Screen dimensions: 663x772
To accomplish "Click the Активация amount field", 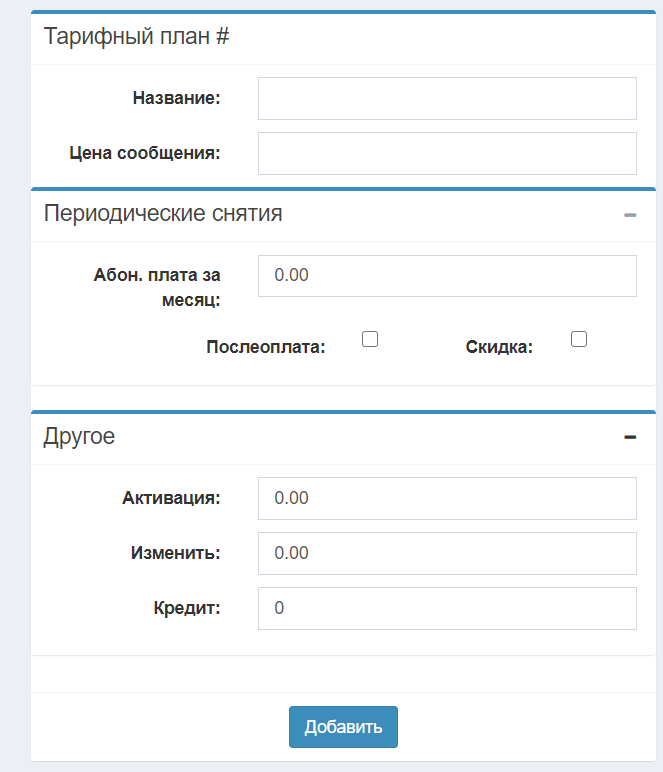I will coord(447,498).
